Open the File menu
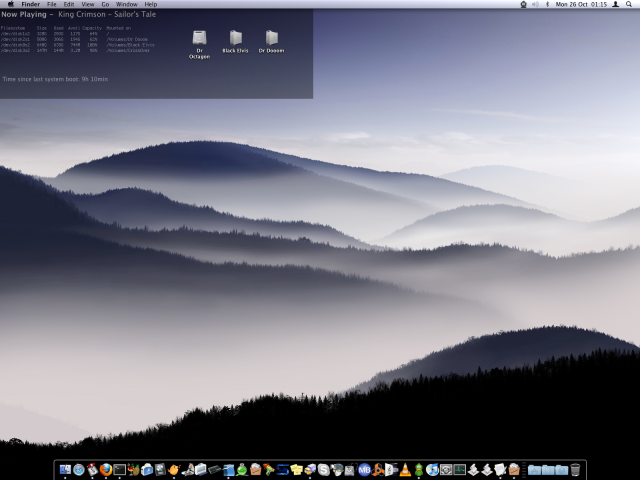The image size is (640, 480). point(51,4)
